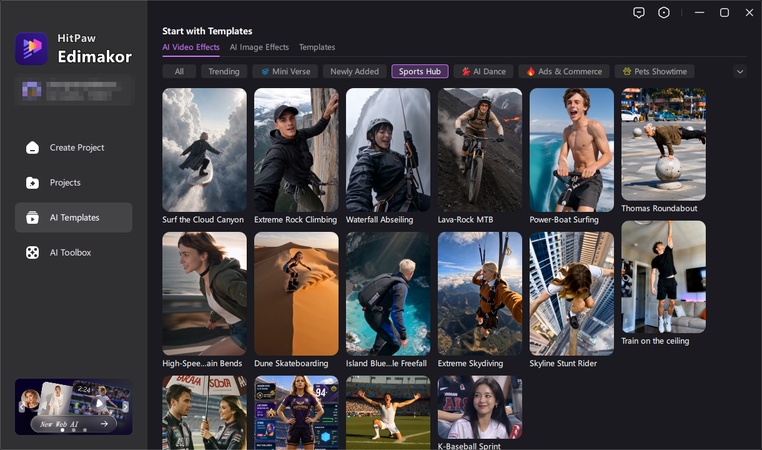The height and width of the screenshot is (450, 762).
Task: Open the Dune Skateboarding template
Action: (296, 294)
